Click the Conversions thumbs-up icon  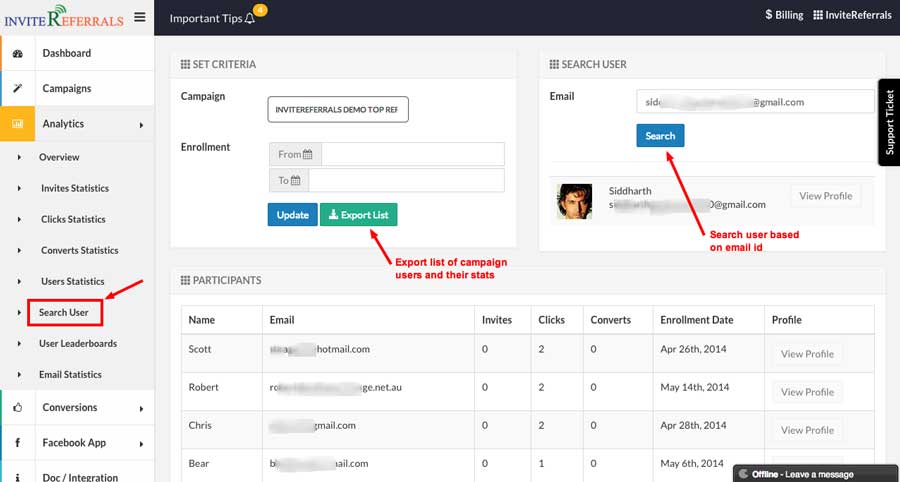coord(18,407)
